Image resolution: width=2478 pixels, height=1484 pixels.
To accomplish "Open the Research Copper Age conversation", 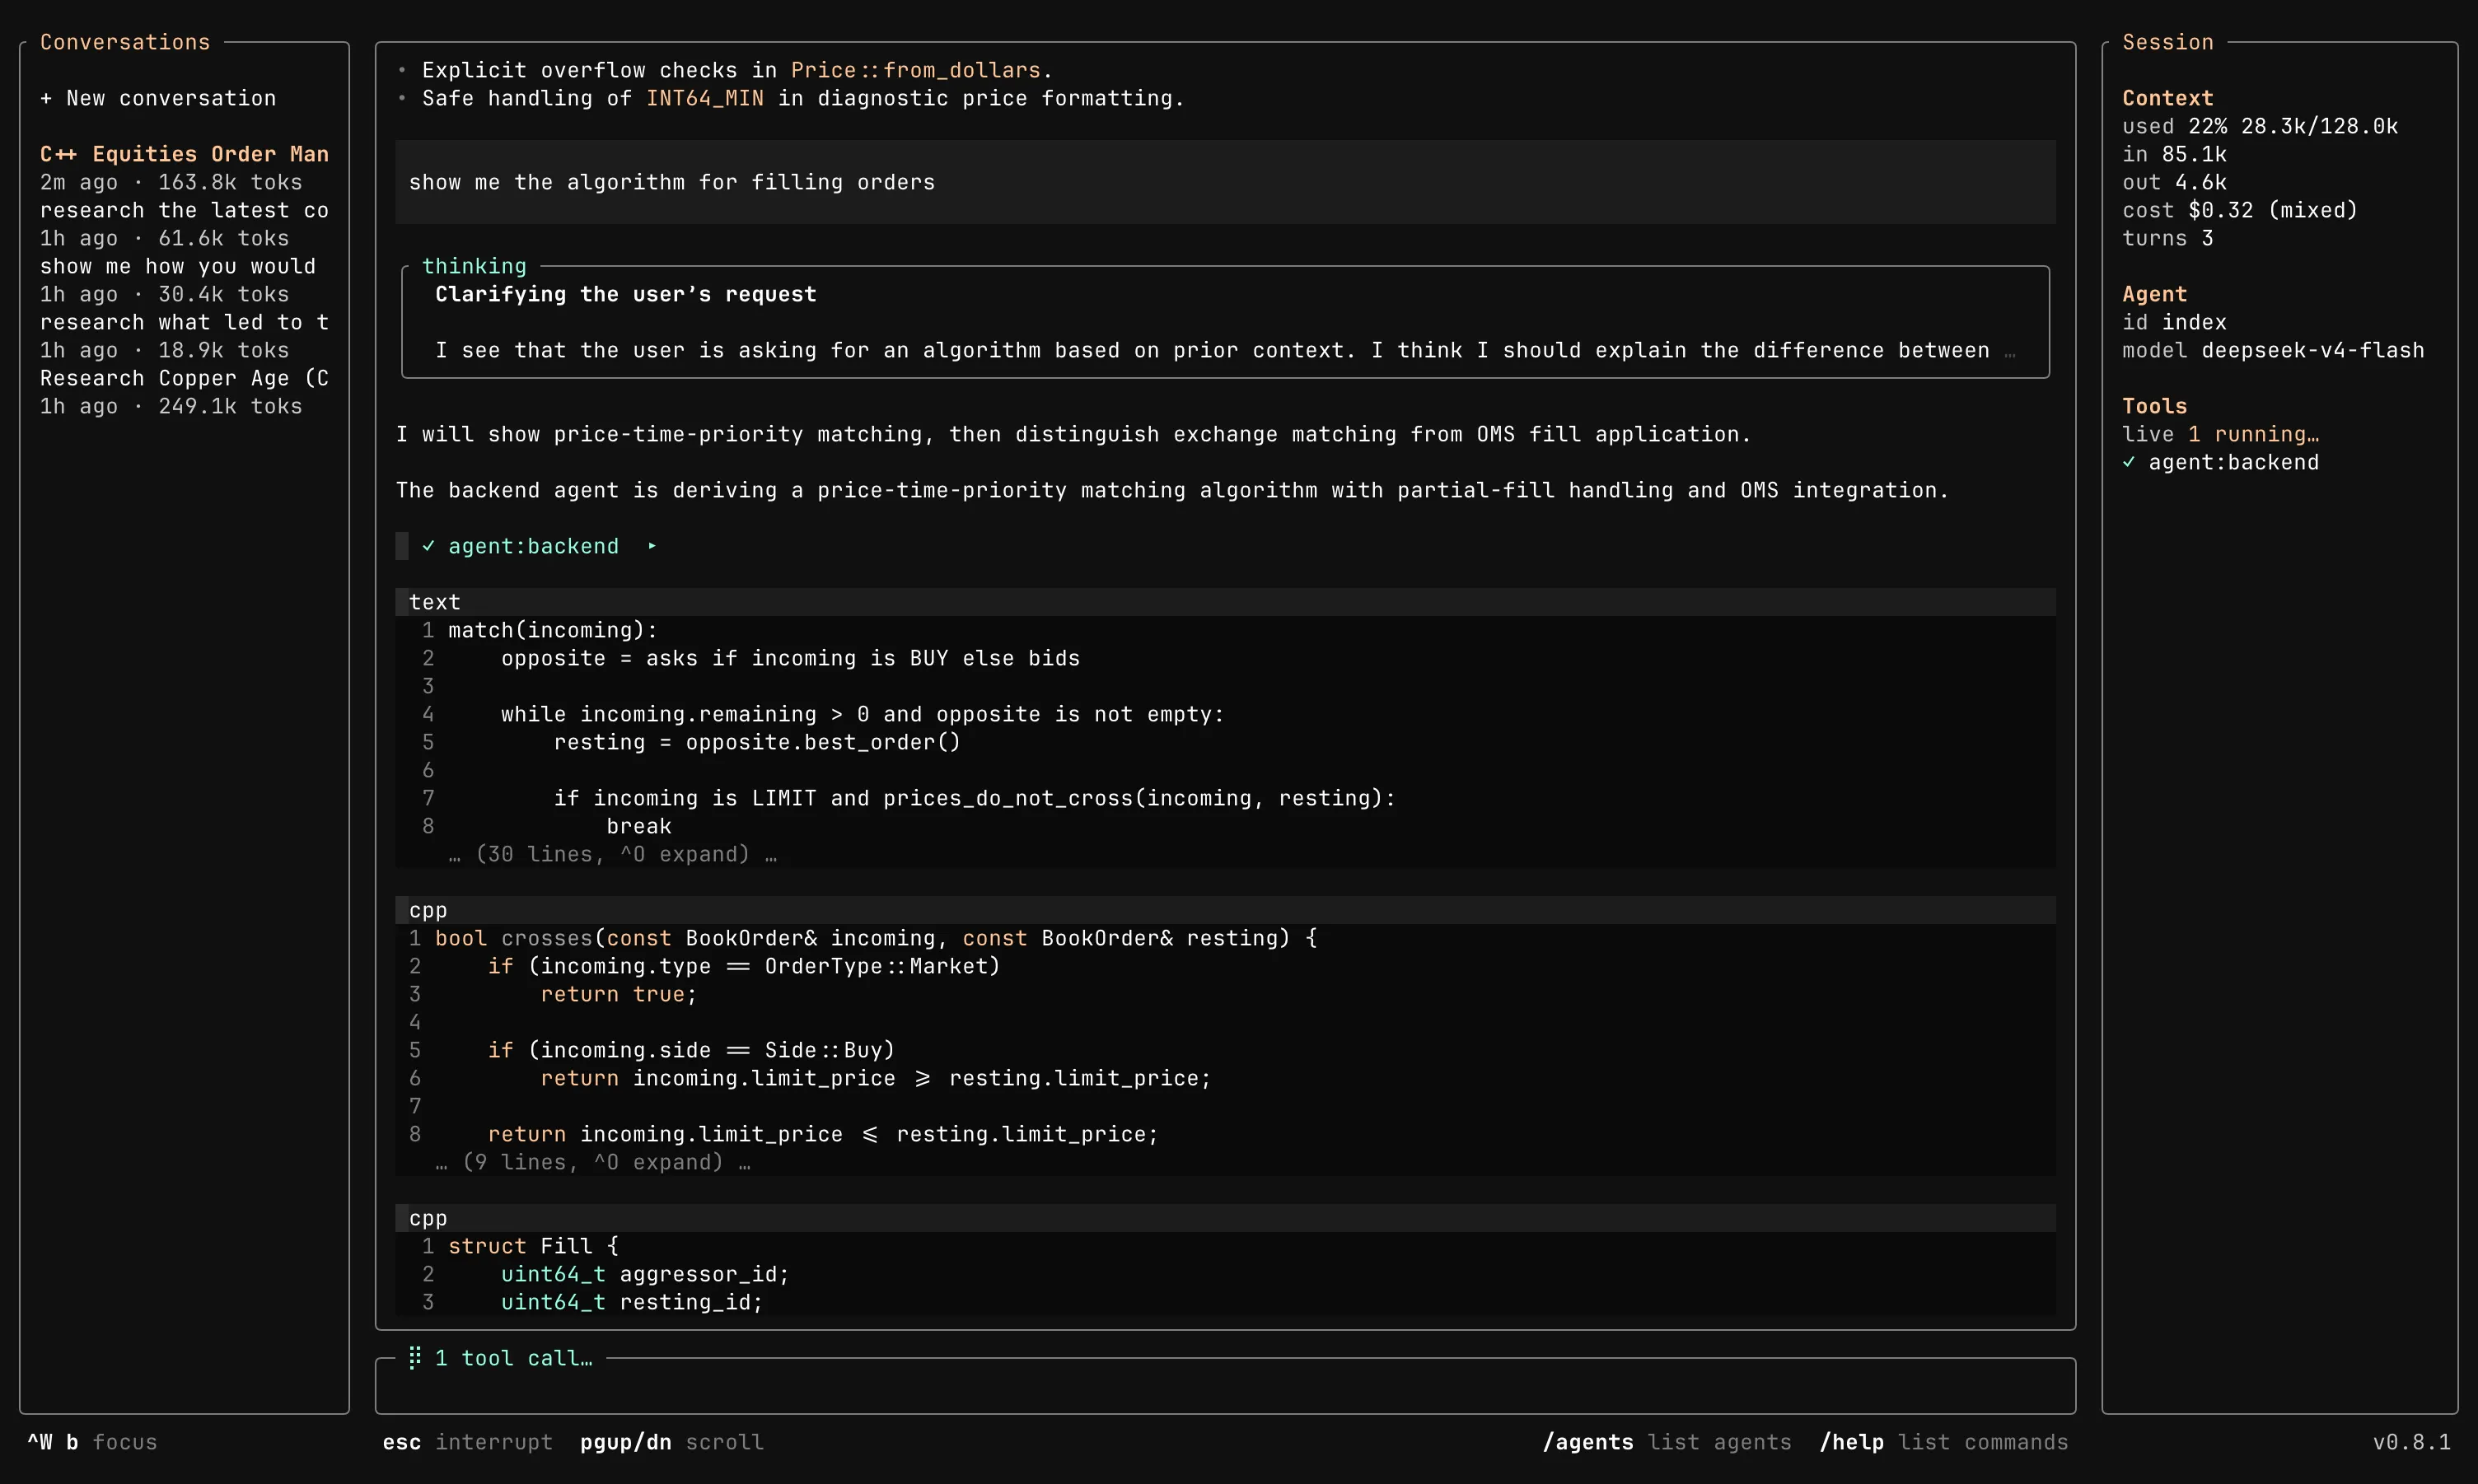I will pos(184,378).
